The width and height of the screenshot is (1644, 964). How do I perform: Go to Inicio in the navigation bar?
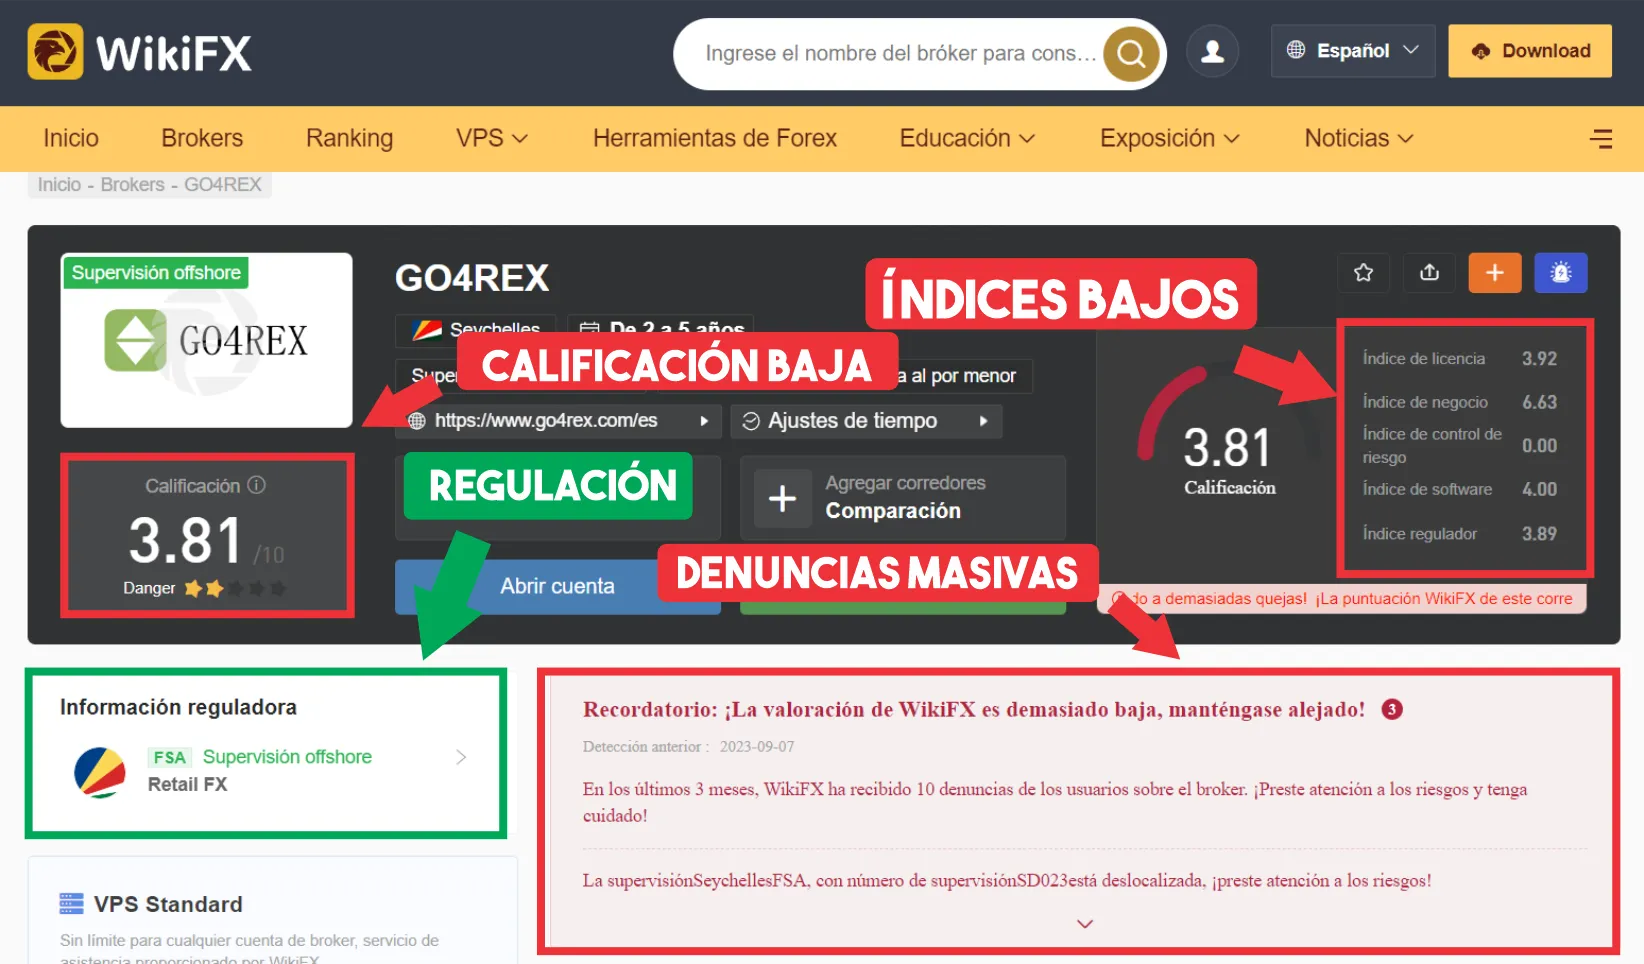(x=71, y=138)
